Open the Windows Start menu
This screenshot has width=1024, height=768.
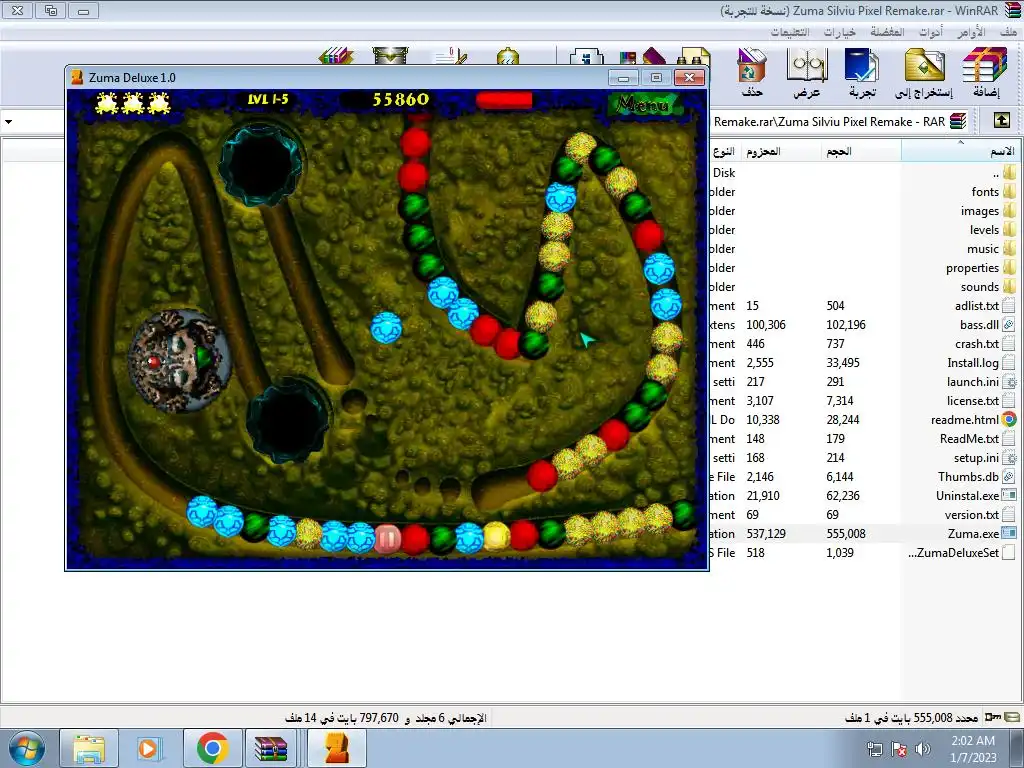pyautogui.click(x=27, y=748)
